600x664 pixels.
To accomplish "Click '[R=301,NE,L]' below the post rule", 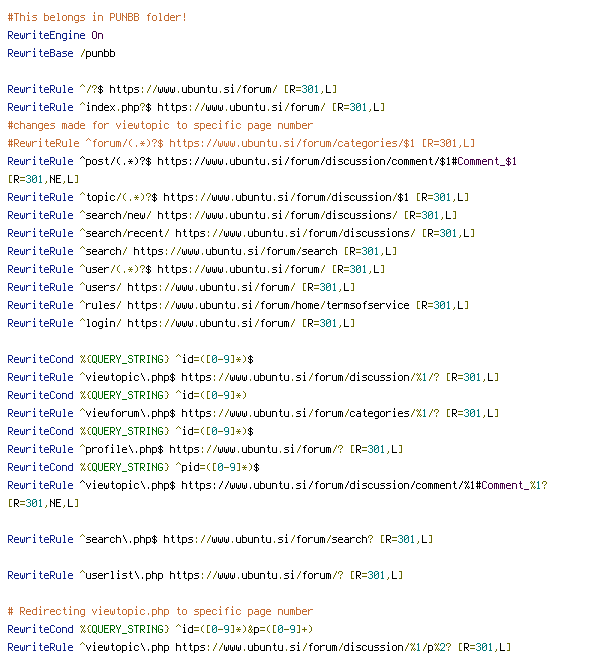I will point(43,179).
